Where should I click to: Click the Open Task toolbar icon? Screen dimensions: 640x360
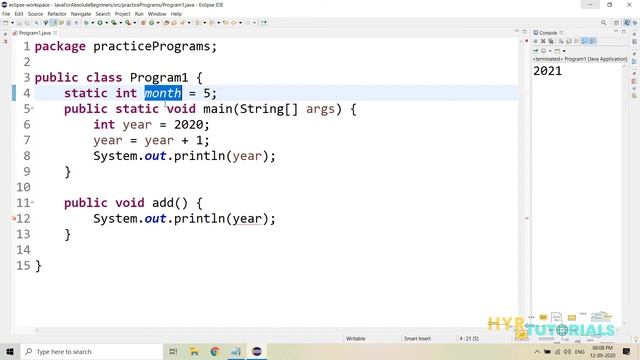[174, 23]
